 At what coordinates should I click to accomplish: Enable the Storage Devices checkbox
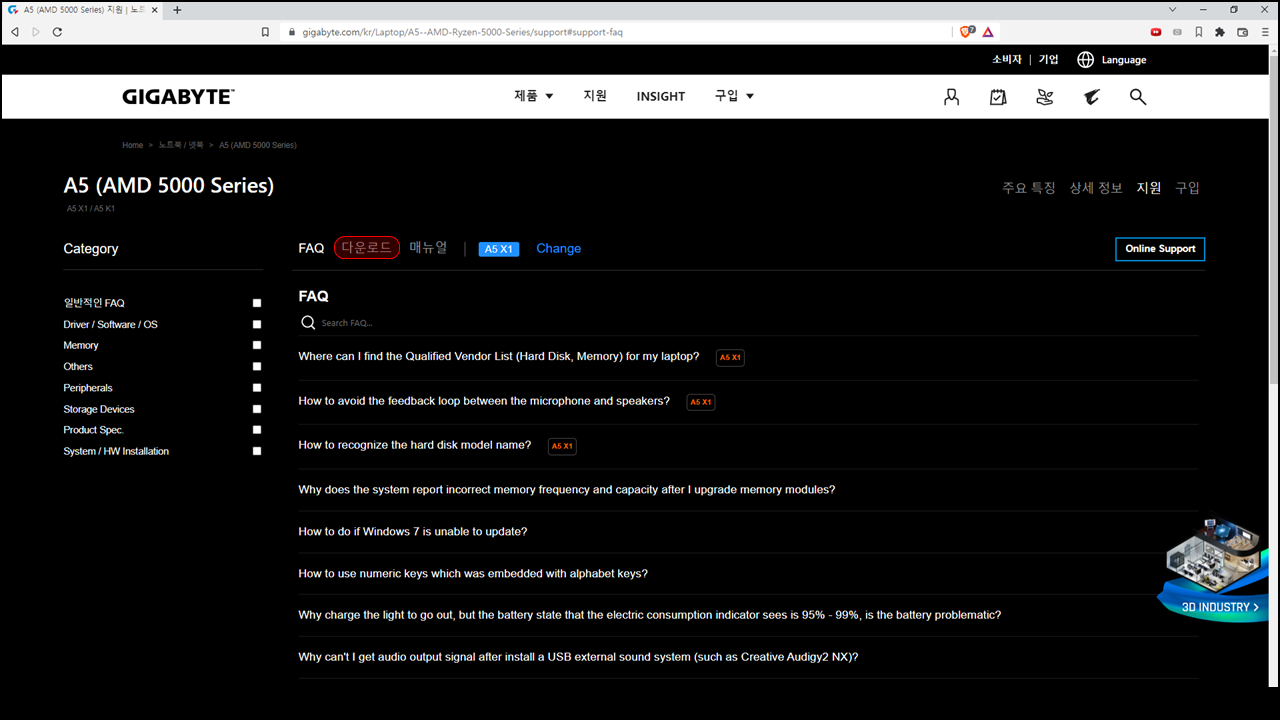257,409
